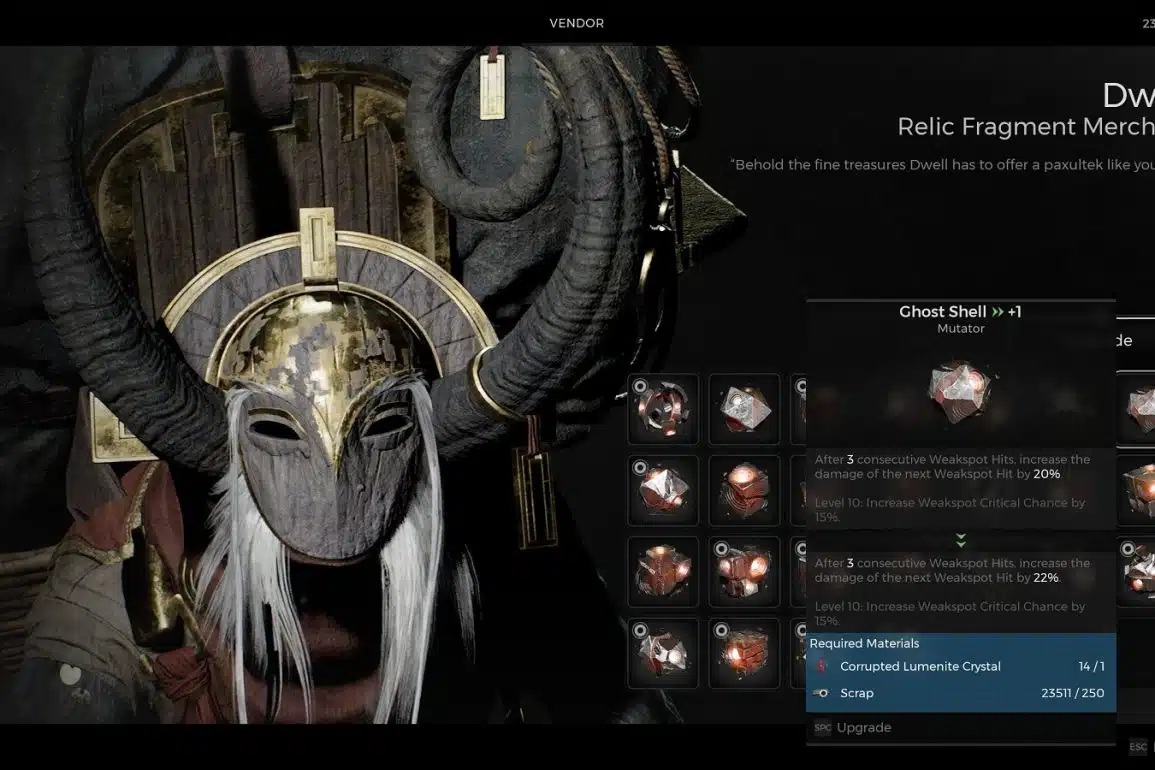The image size is (1155, 770).
Task: Pick the mutator in the third row, second column
Action: [x=744, y=572]
